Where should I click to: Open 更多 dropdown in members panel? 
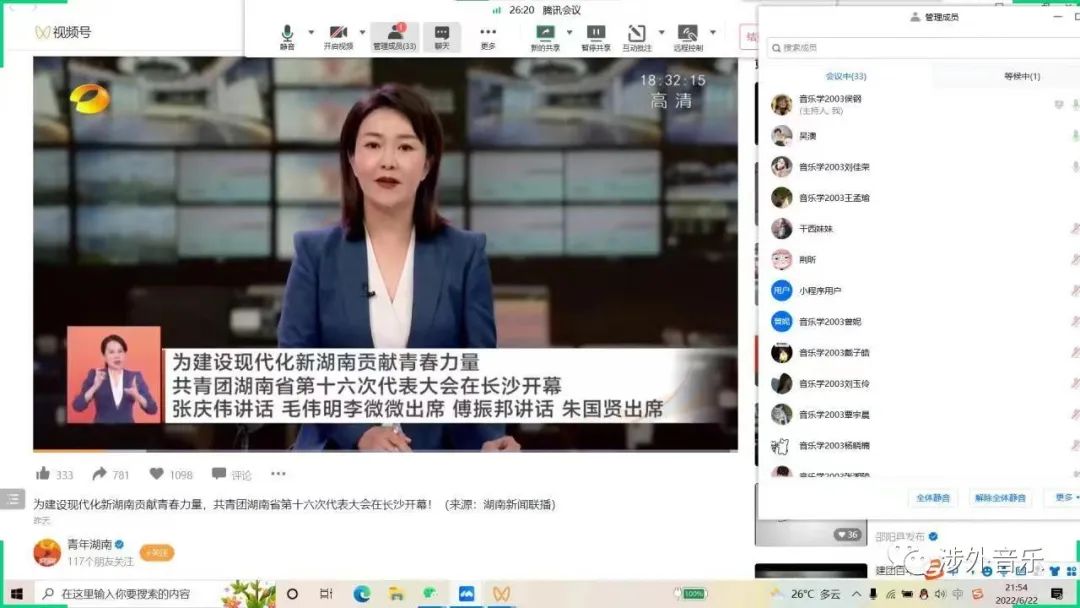1066,497
